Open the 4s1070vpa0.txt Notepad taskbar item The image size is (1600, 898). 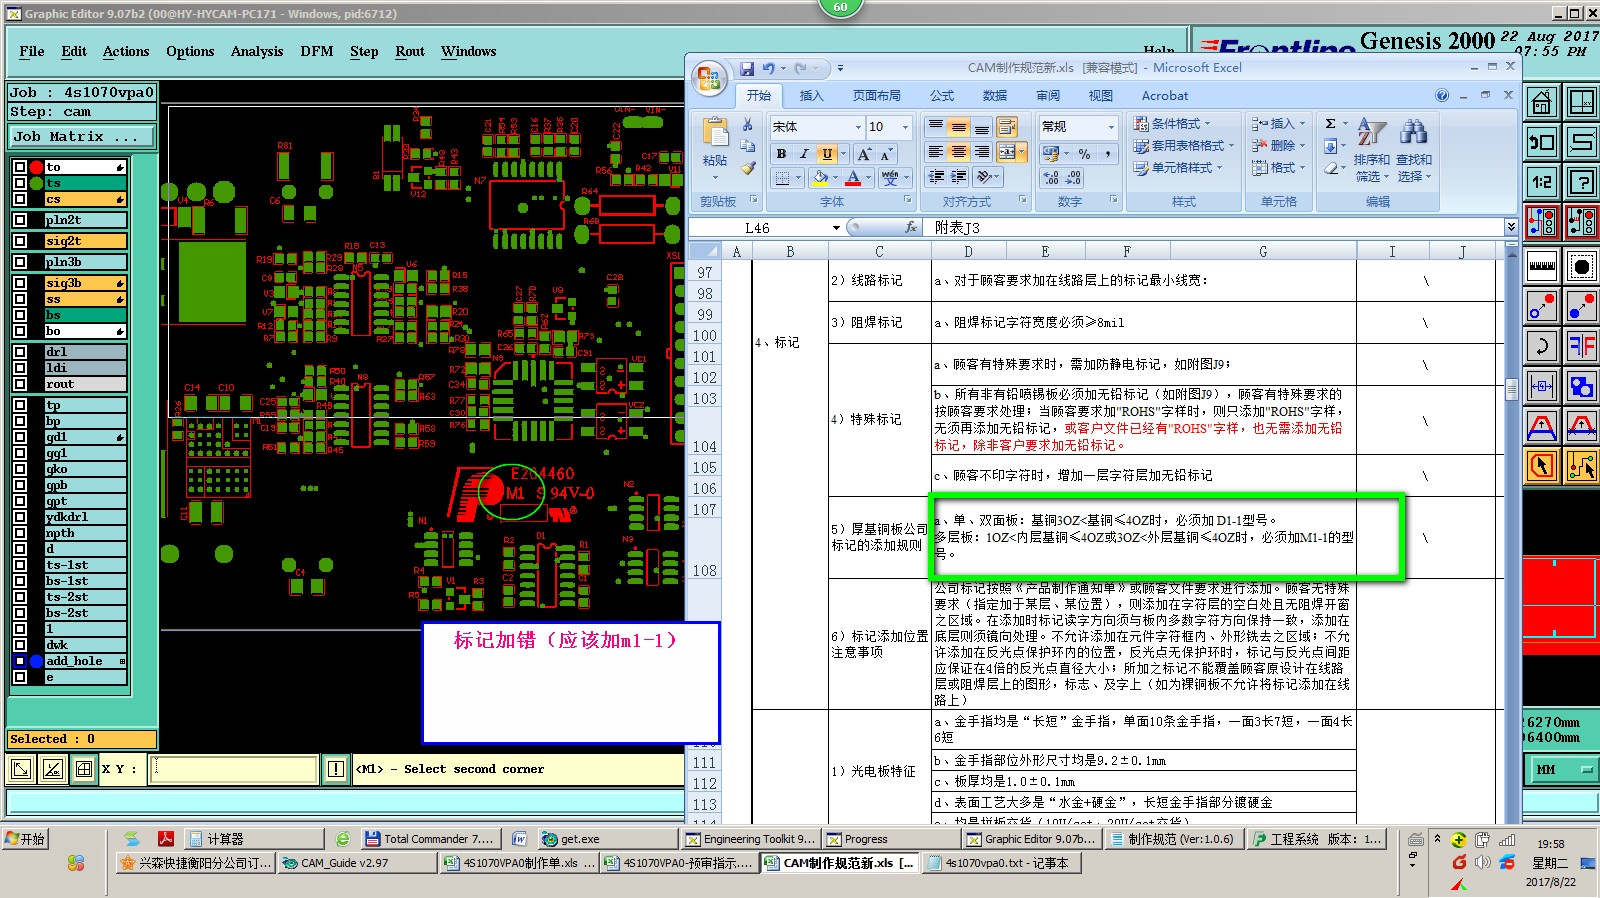(1002, 863)
